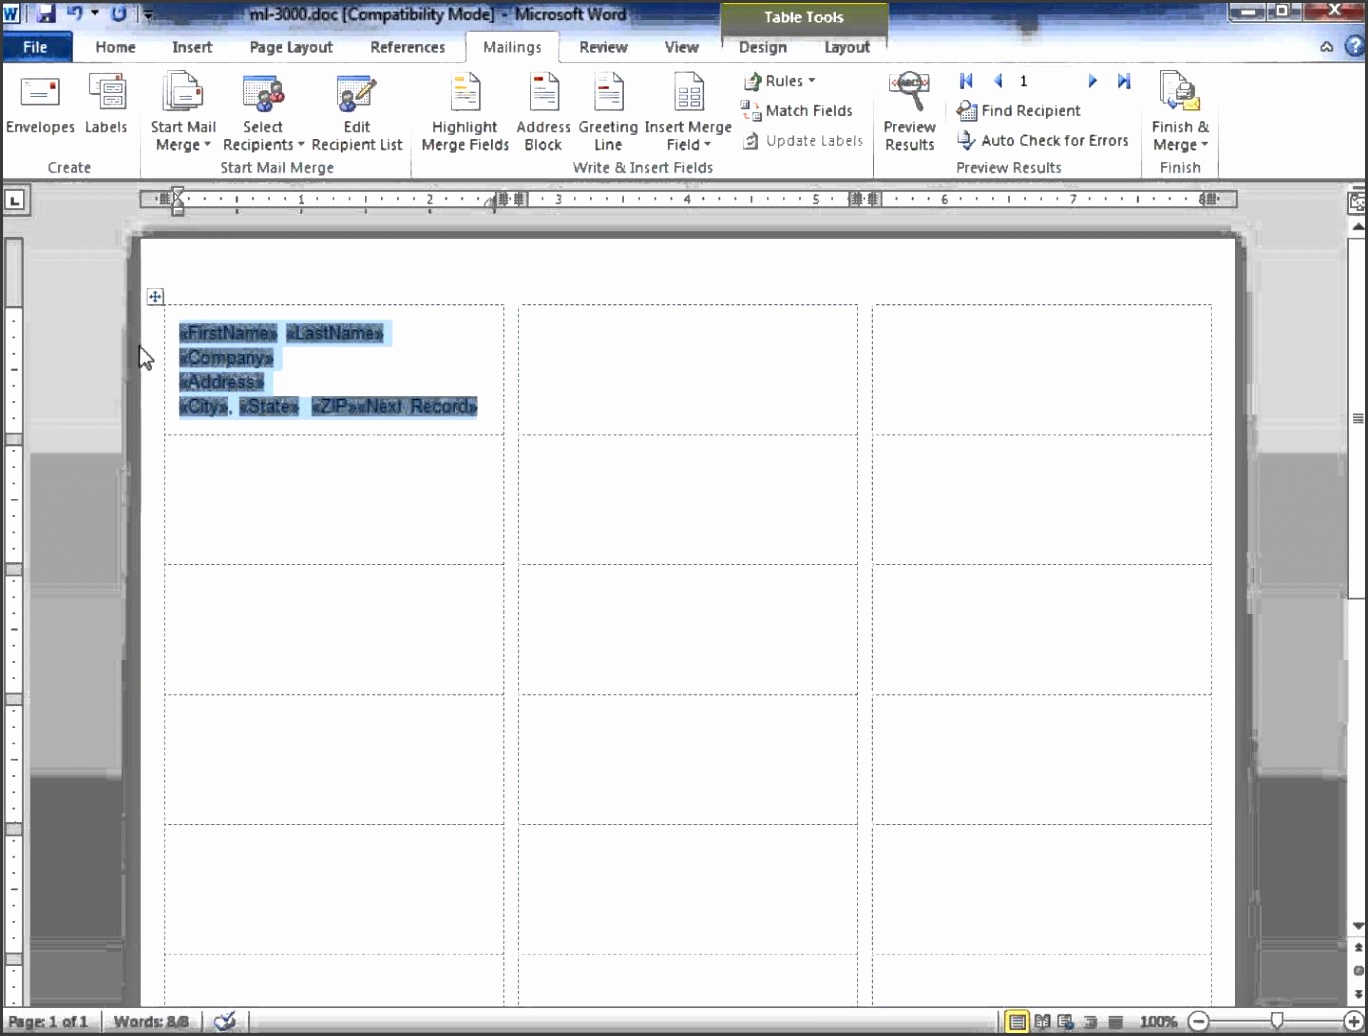Viewport: 1368px width, 1036px height.
Task: Open the Envelopes dialog
Action: 39,110
